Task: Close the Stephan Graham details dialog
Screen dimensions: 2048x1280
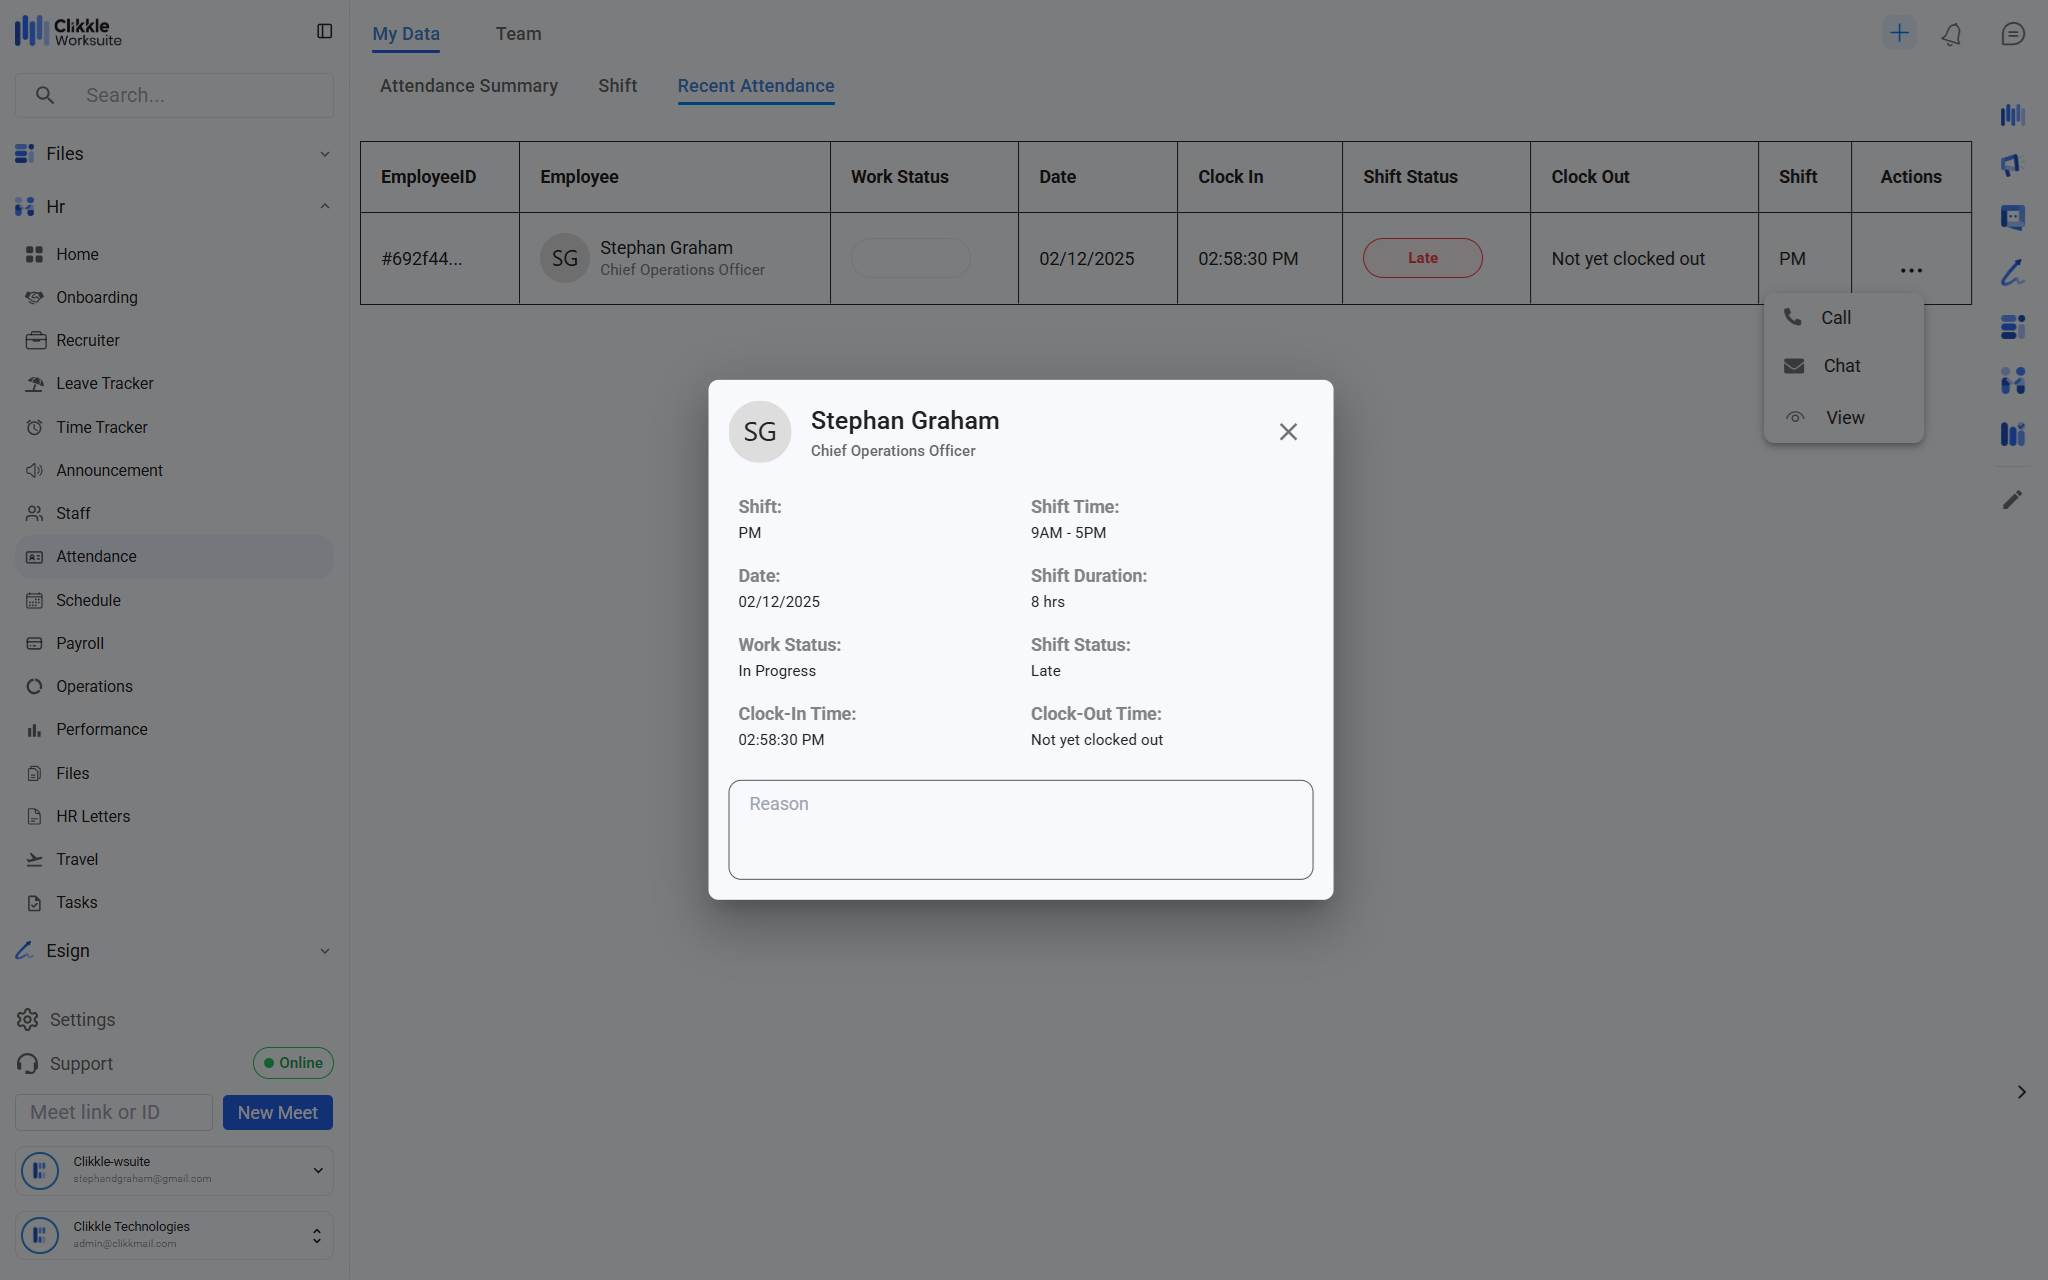Action: (x=1288, y=432)
